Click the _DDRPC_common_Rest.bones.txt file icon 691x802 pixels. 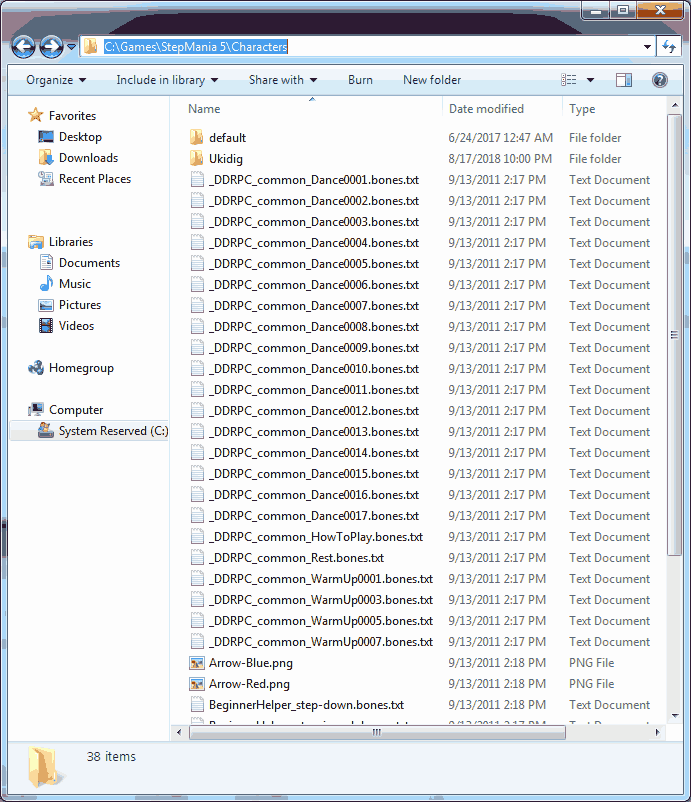point(197,558)
